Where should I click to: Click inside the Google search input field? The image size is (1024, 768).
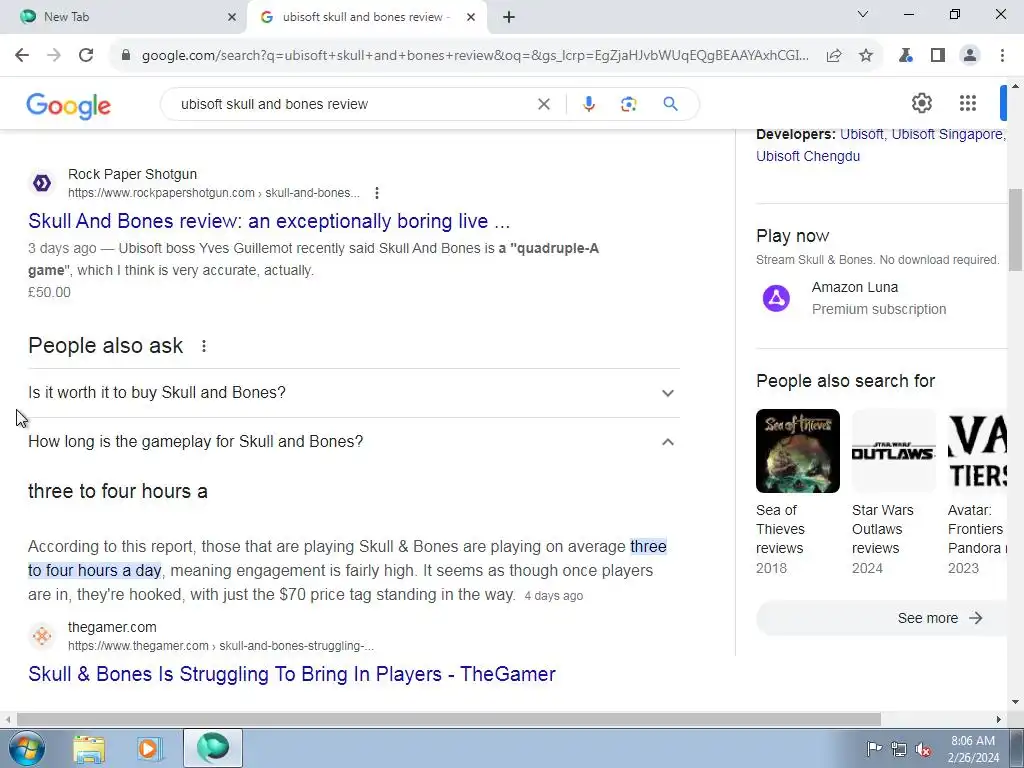click(353, 104)
